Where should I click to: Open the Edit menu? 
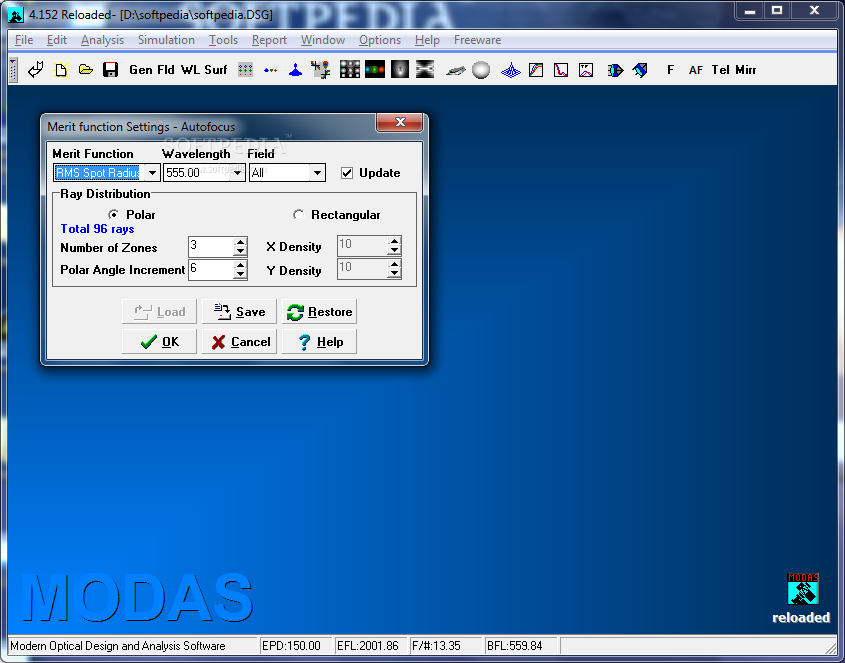(57, 40)
